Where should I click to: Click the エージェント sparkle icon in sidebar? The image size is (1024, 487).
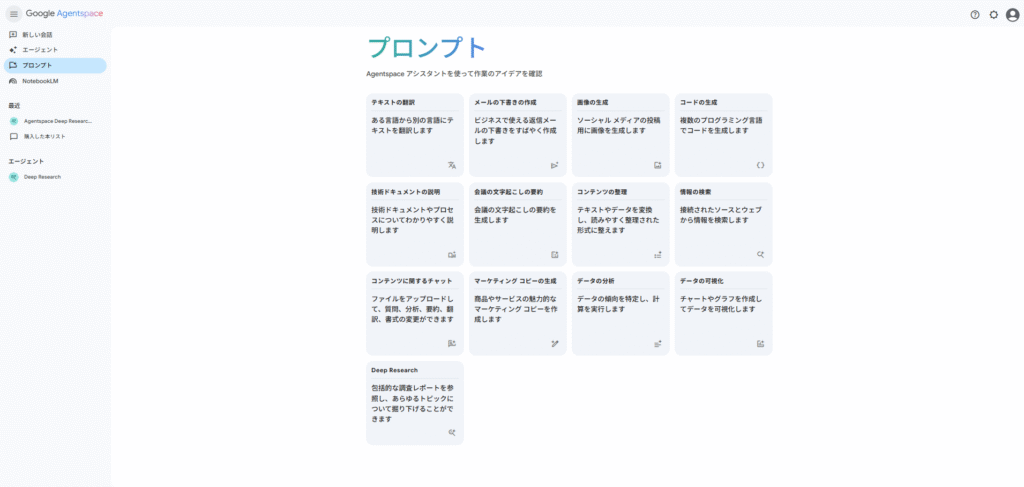tap(13, 50)
